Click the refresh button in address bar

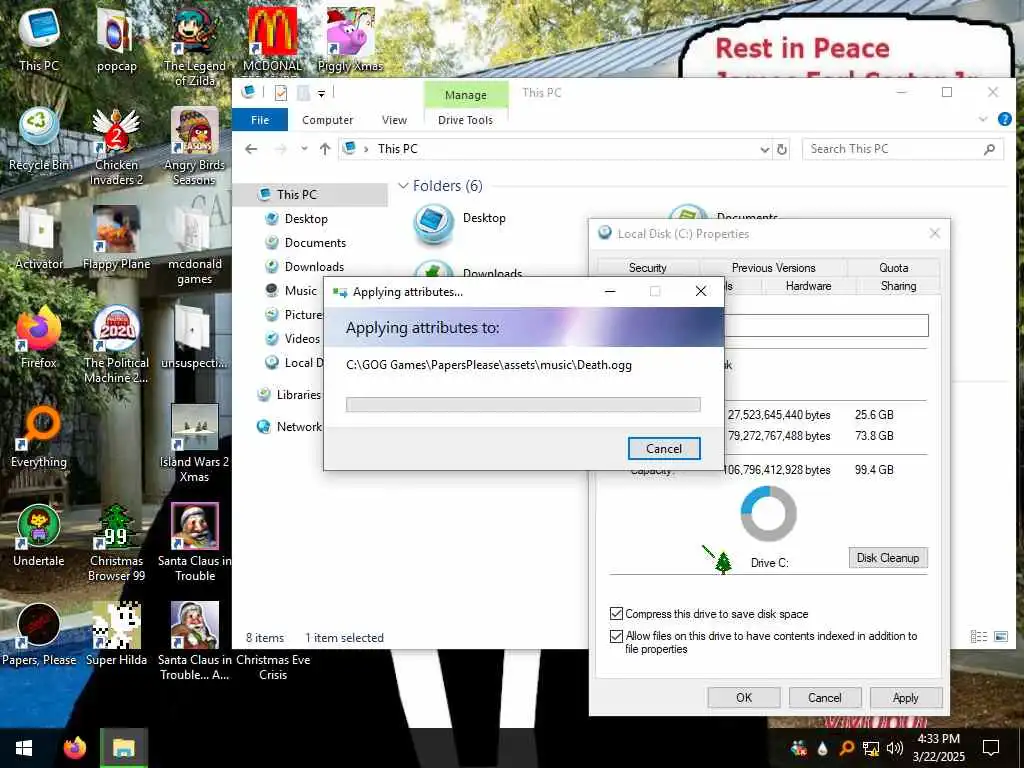pos(782,150)
